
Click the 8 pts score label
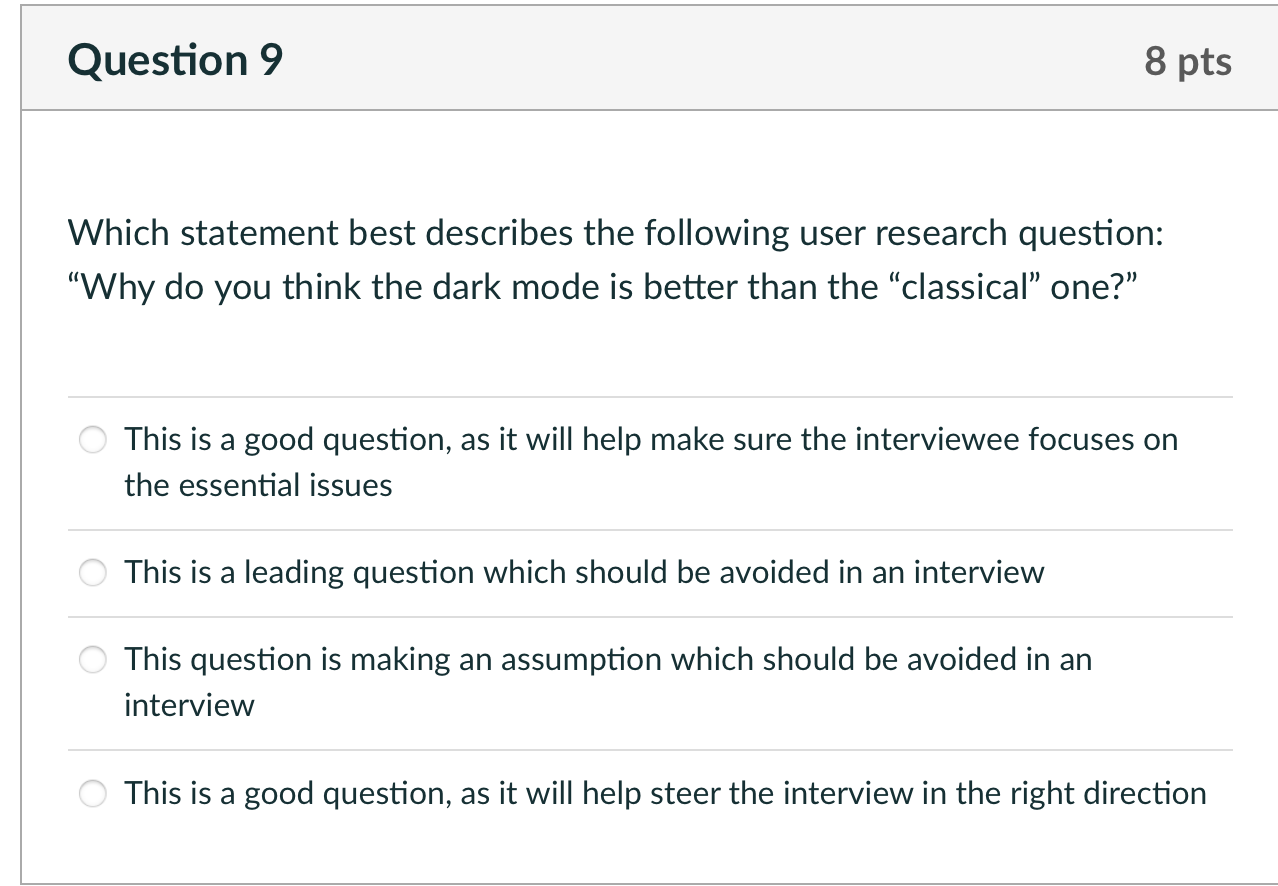click(x=1188, y=62)
